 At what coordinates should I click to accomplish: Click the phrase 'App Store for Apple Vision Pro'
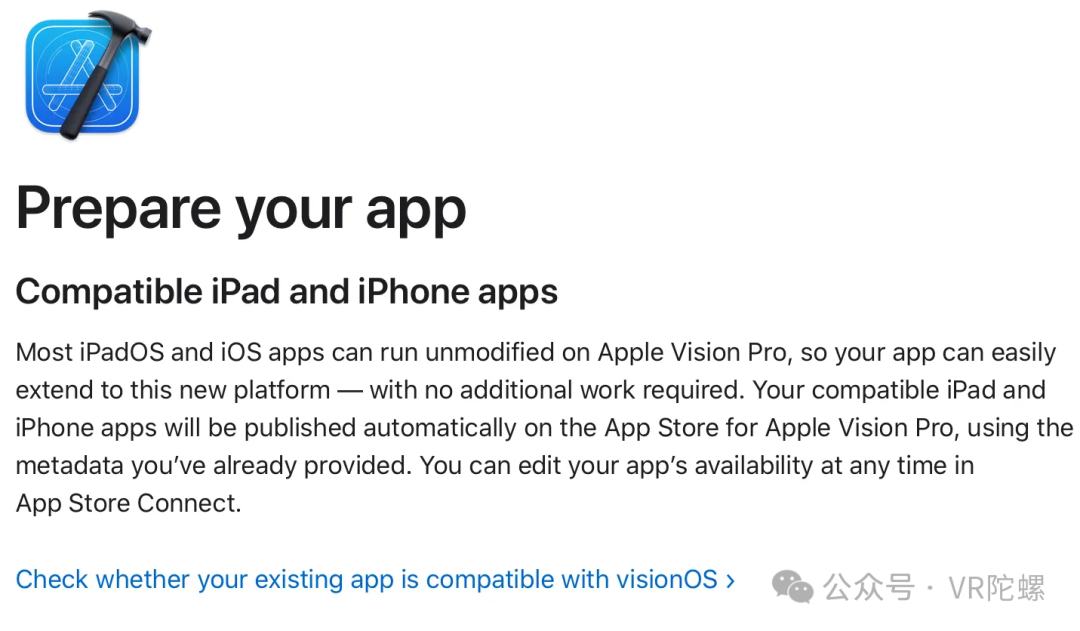[x=778, y=428]
